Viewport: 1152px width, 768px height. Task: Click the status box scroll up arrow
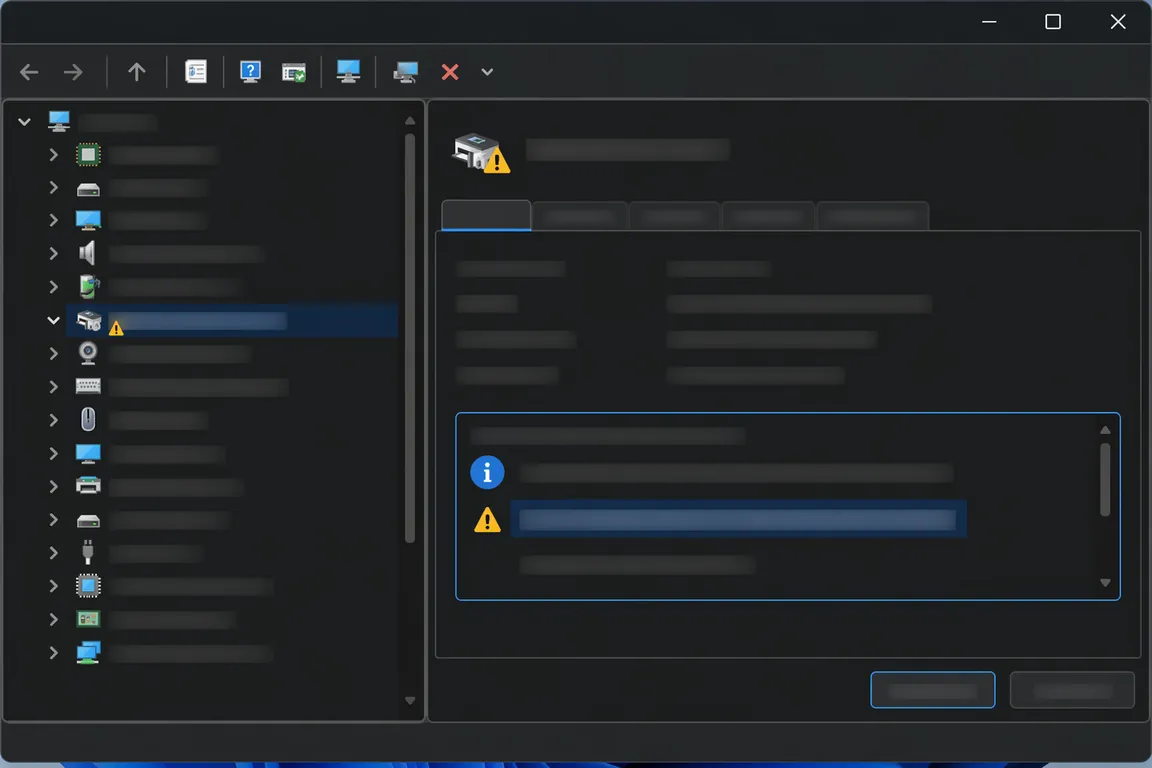[1105, 430]
